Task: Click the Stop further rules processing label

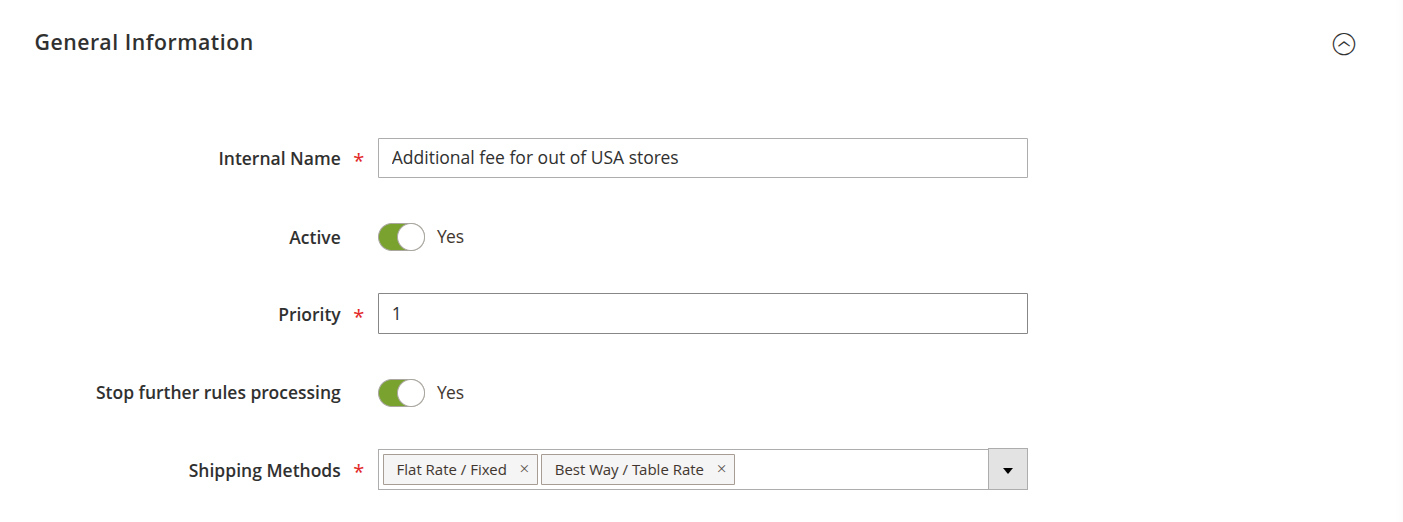Action: coord(218,393)
